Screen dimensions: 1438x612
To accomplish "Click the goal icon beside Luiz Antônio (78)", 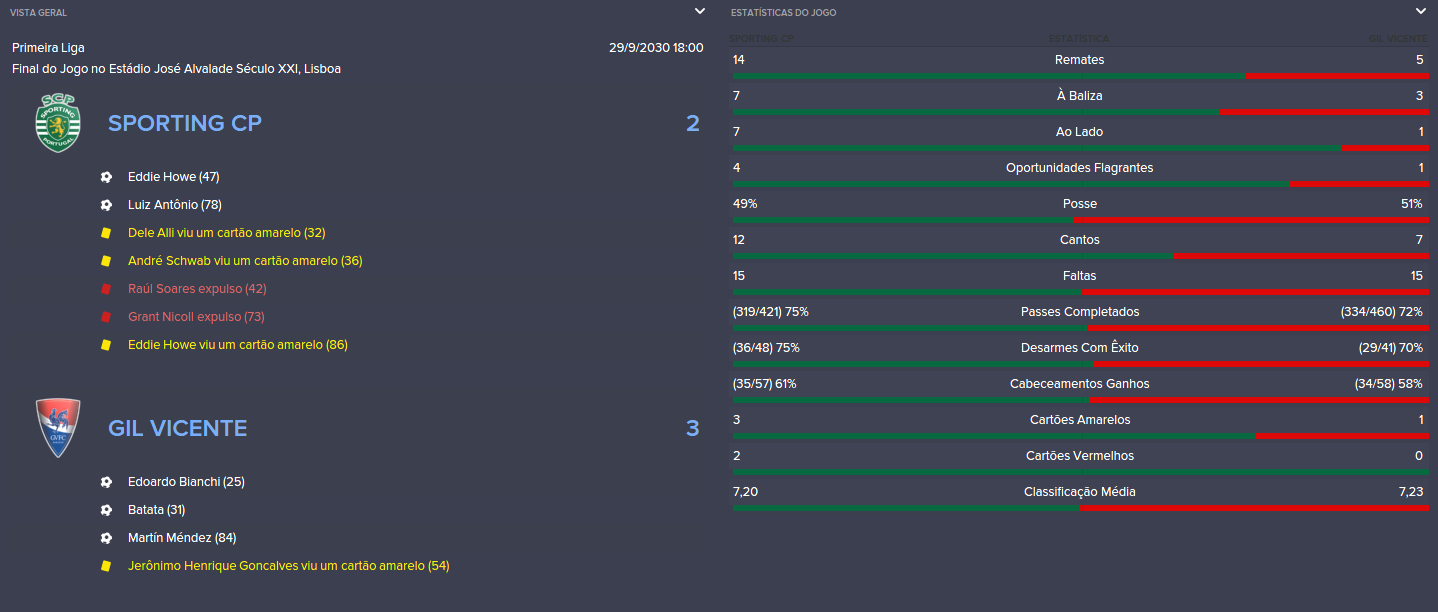I will 106,205.
